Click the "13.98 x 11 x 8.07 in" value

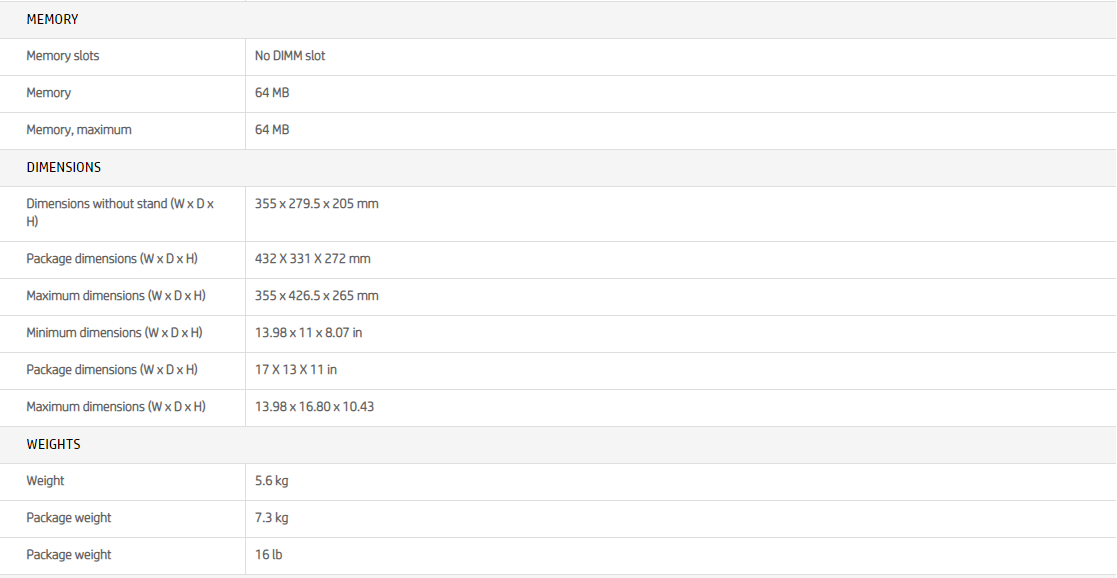pos(308,333)
